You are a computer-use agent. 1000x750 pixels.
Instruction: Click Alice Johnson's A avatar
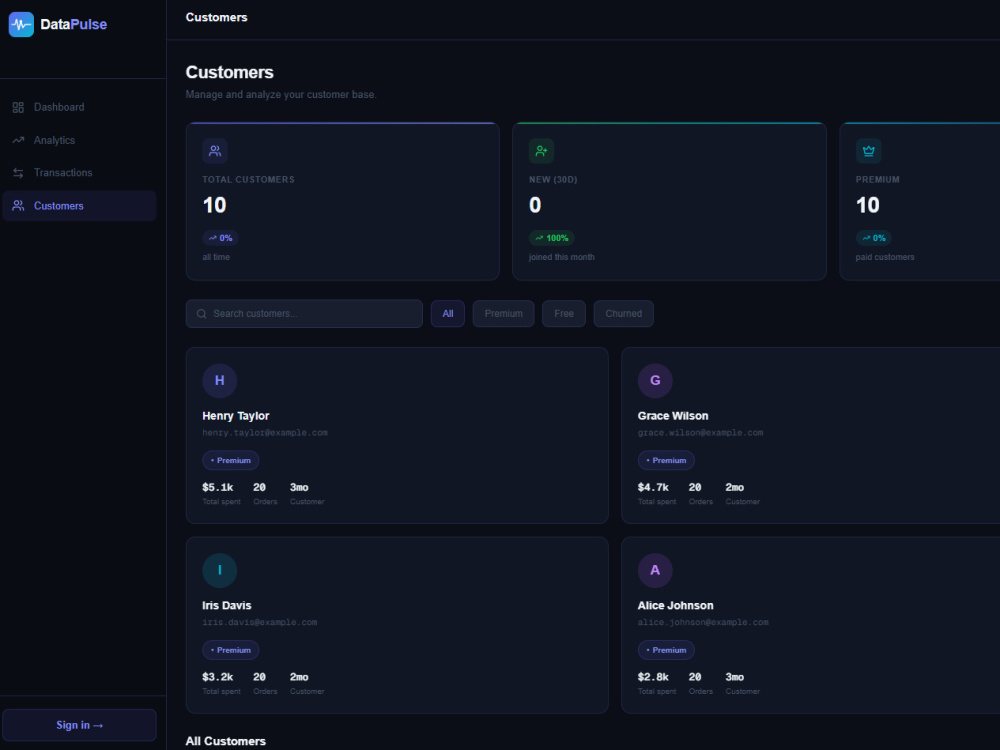pyautogui.click(x=655, y=570)
